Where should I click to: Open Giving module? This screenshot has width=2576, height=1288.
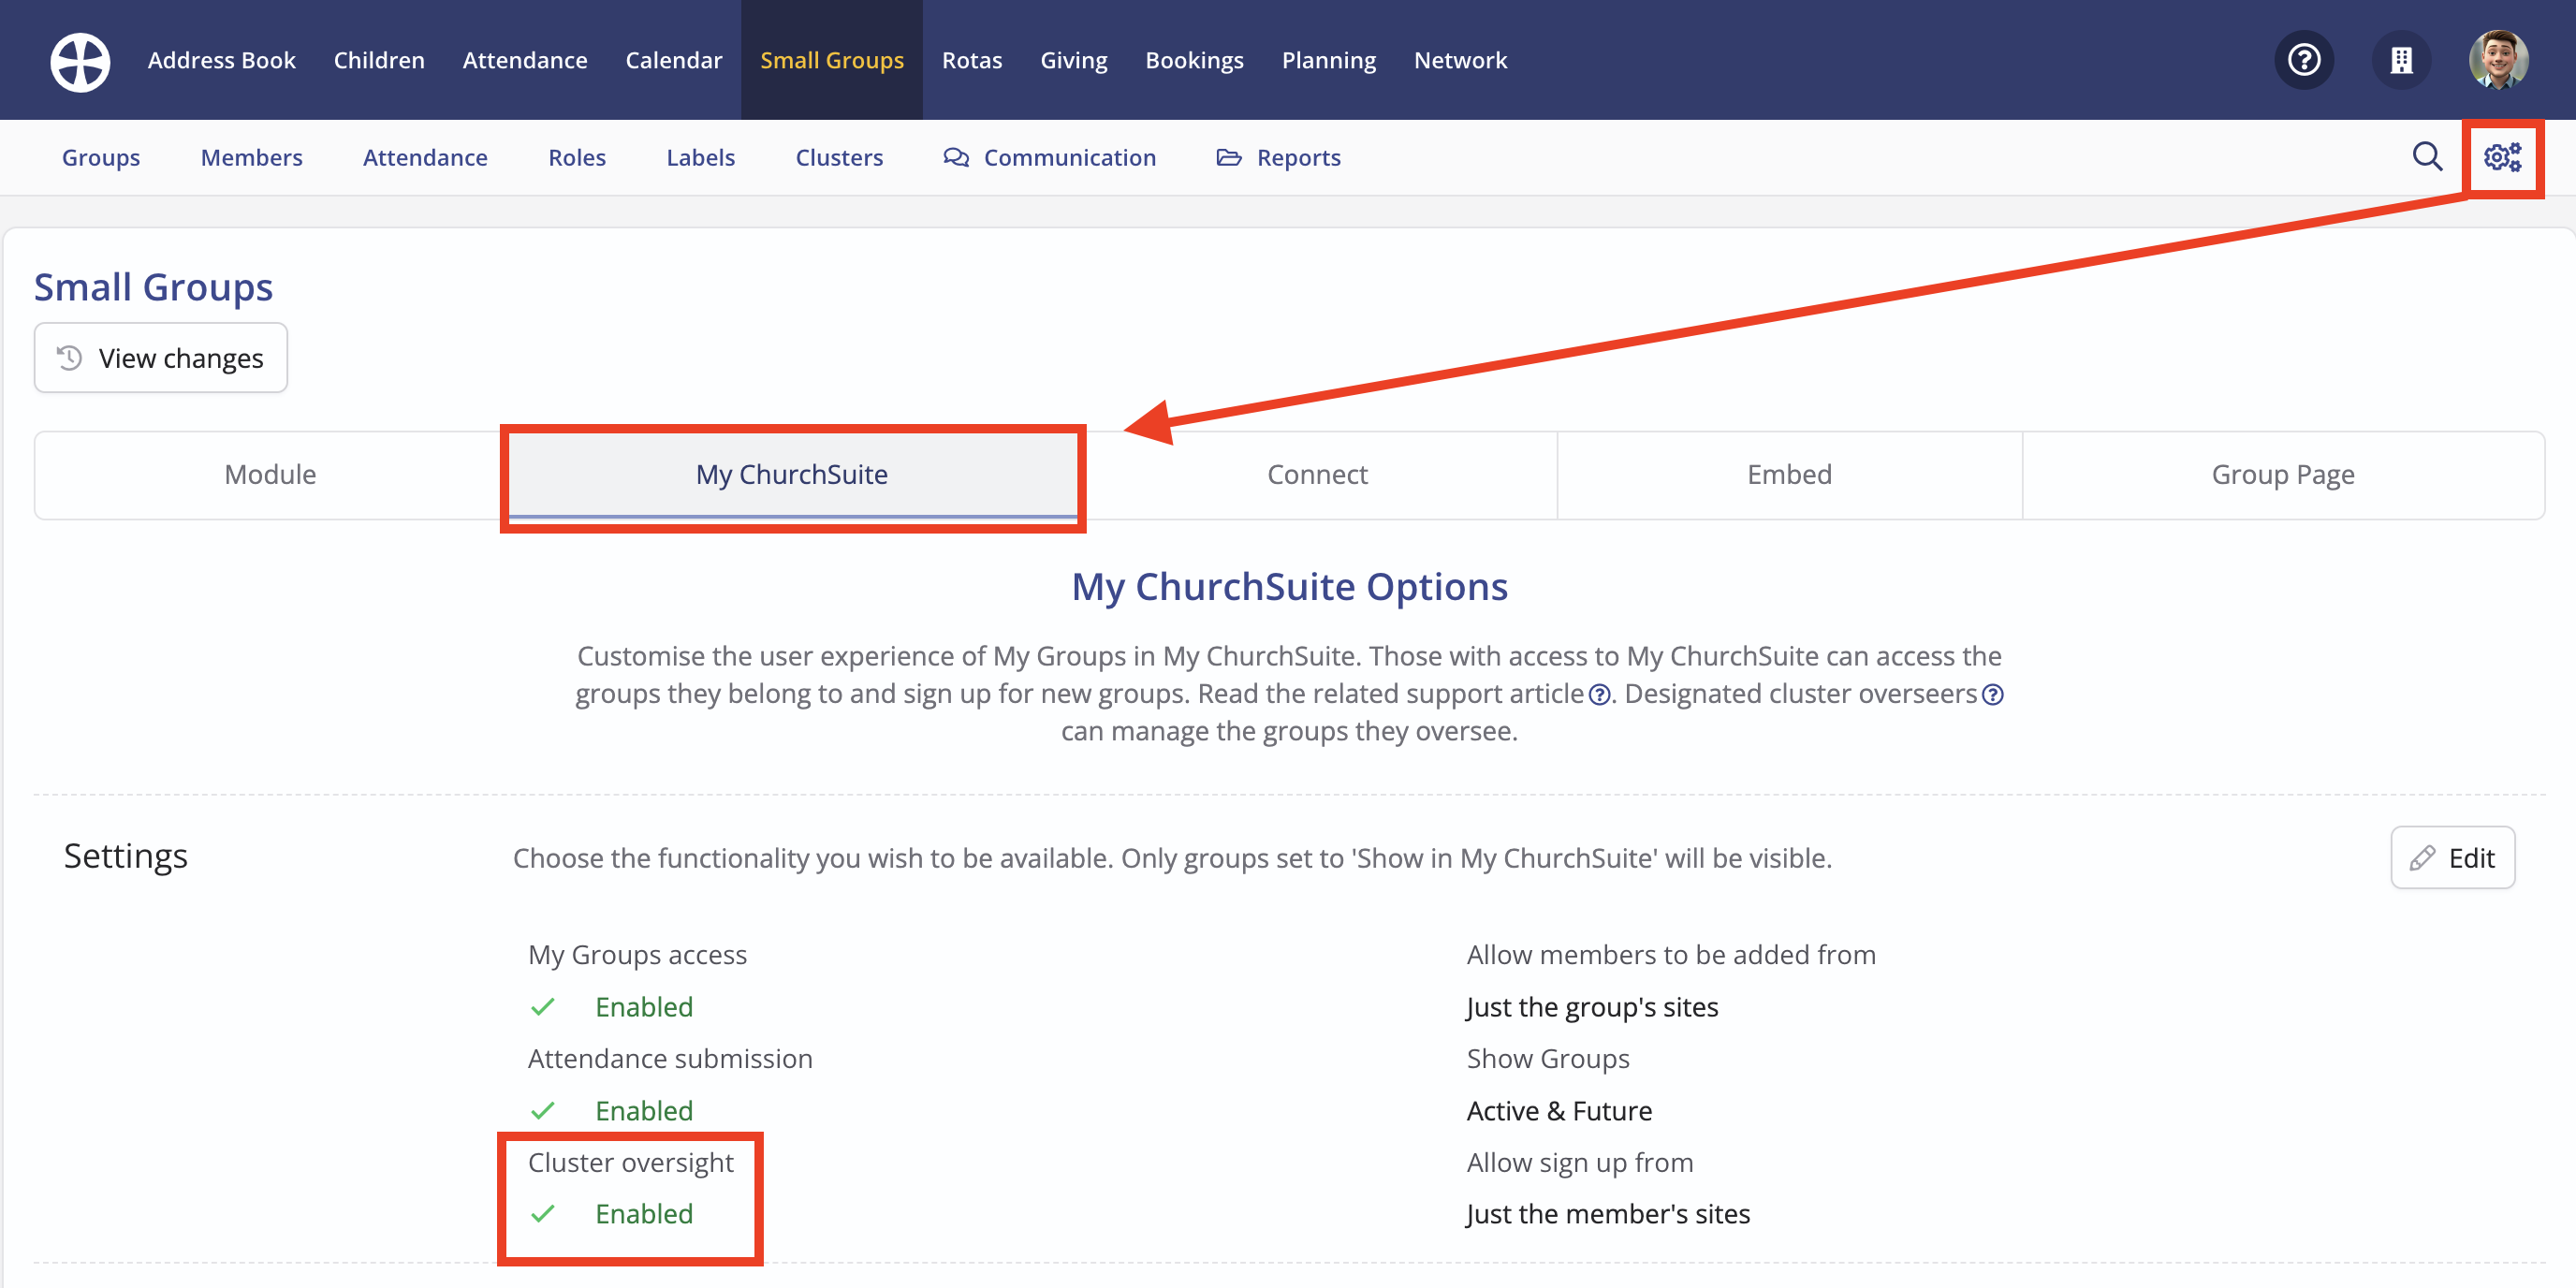tap(1074, 60)
